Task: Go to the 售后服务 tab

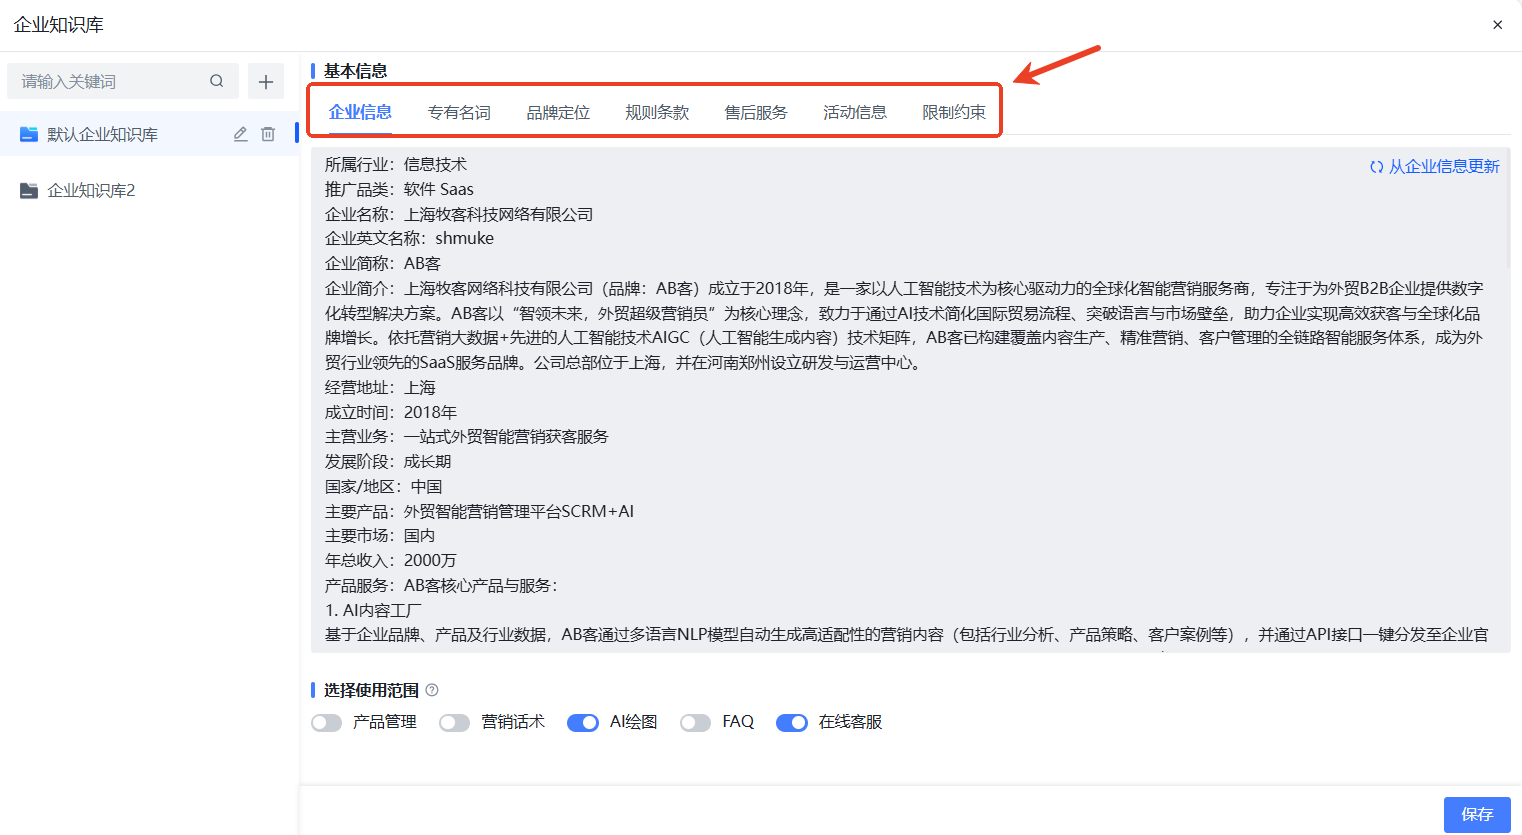Action: [756, 112]
